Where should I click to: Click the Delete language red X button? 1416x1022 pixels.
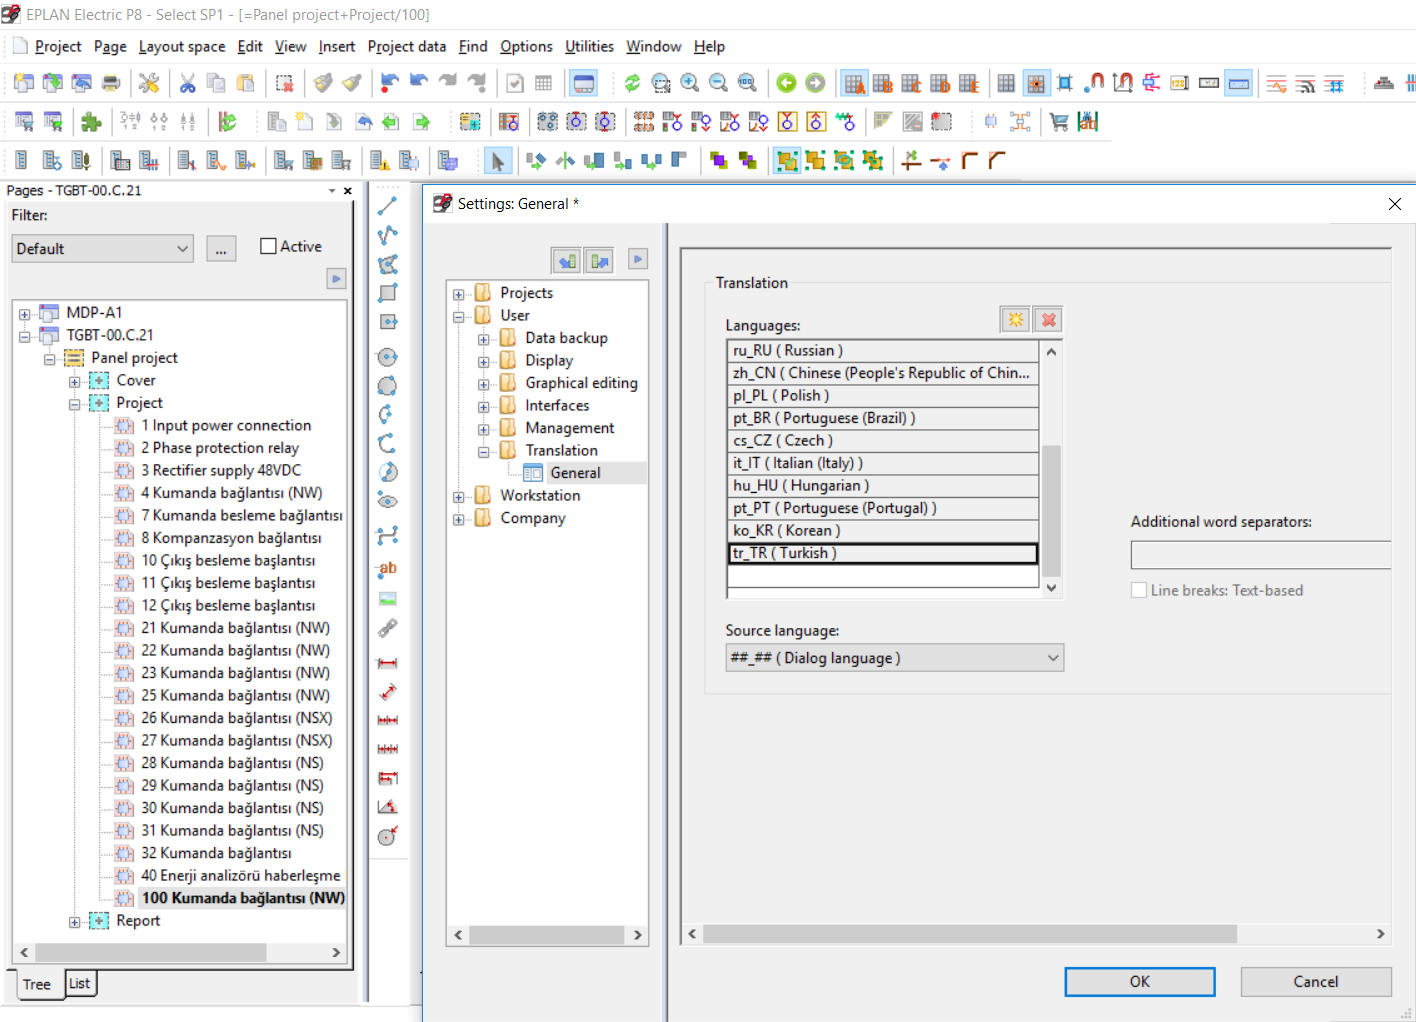1048,320
